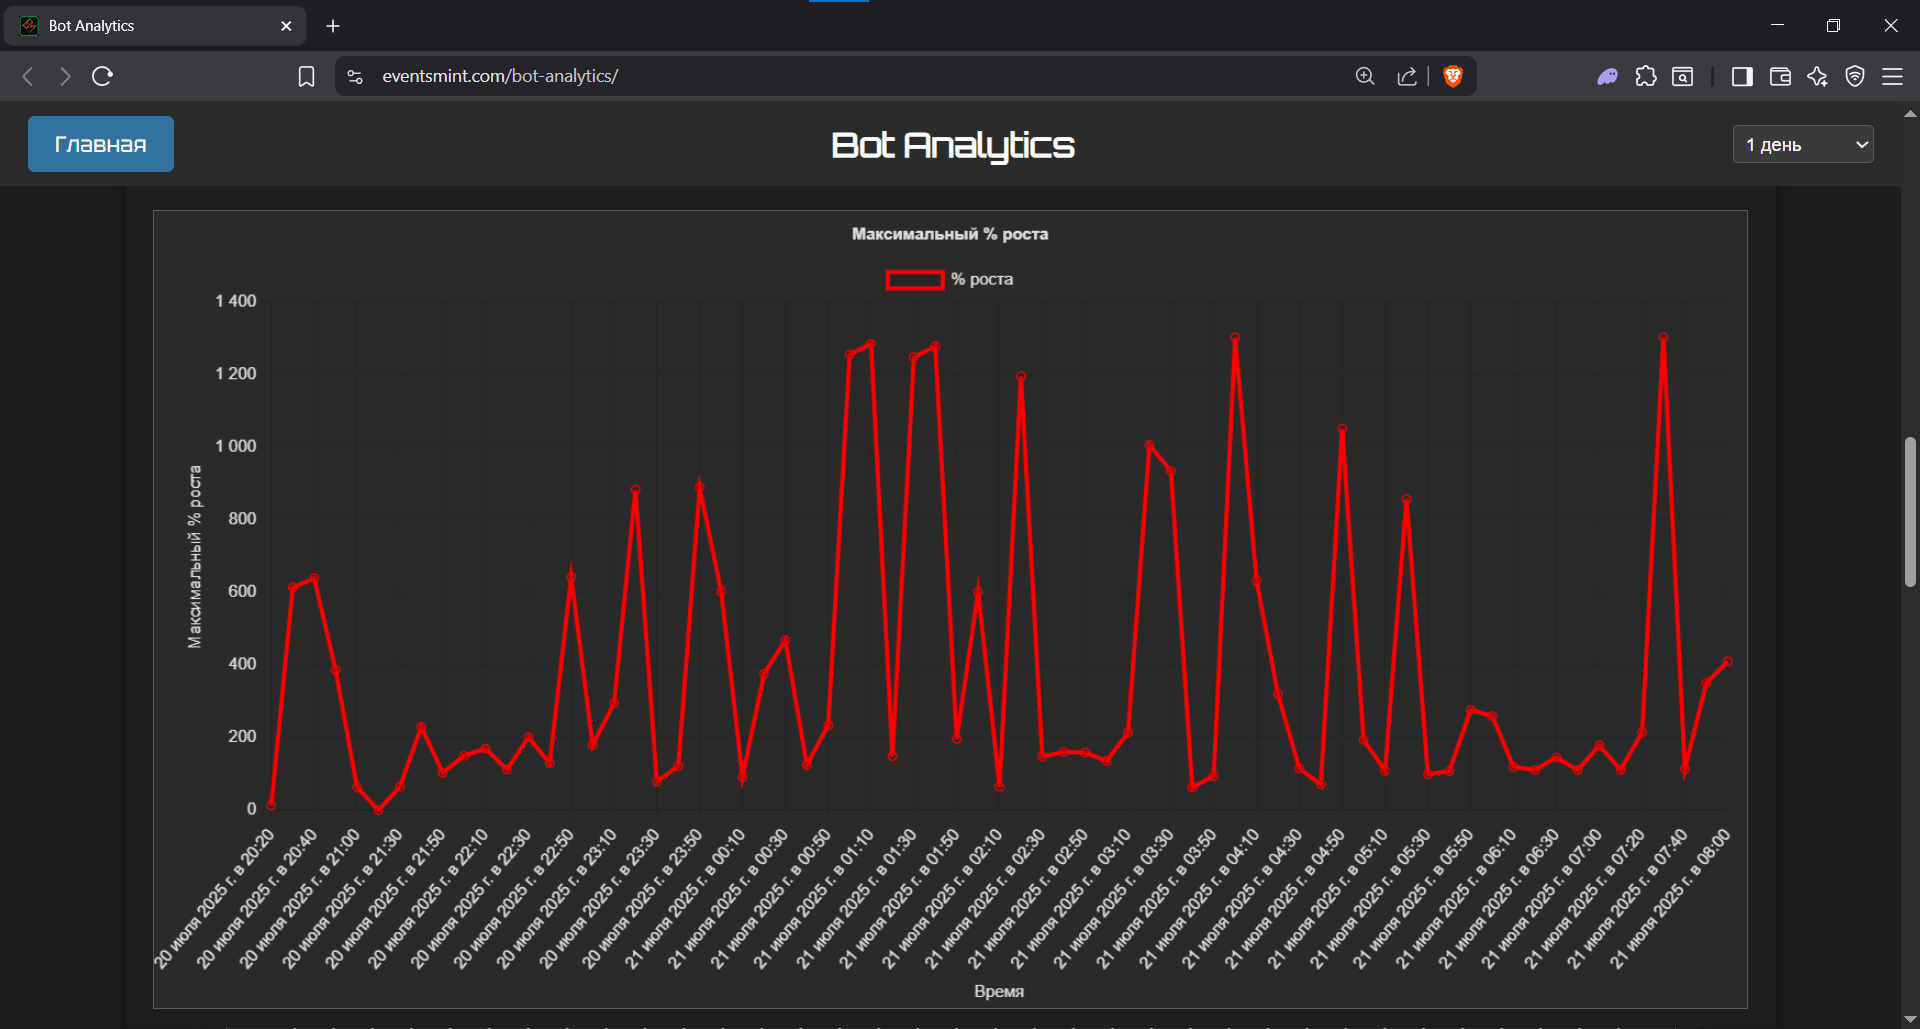Open the browser extensions puzzle icon

pyautogui.click(x=1646, y=76)
